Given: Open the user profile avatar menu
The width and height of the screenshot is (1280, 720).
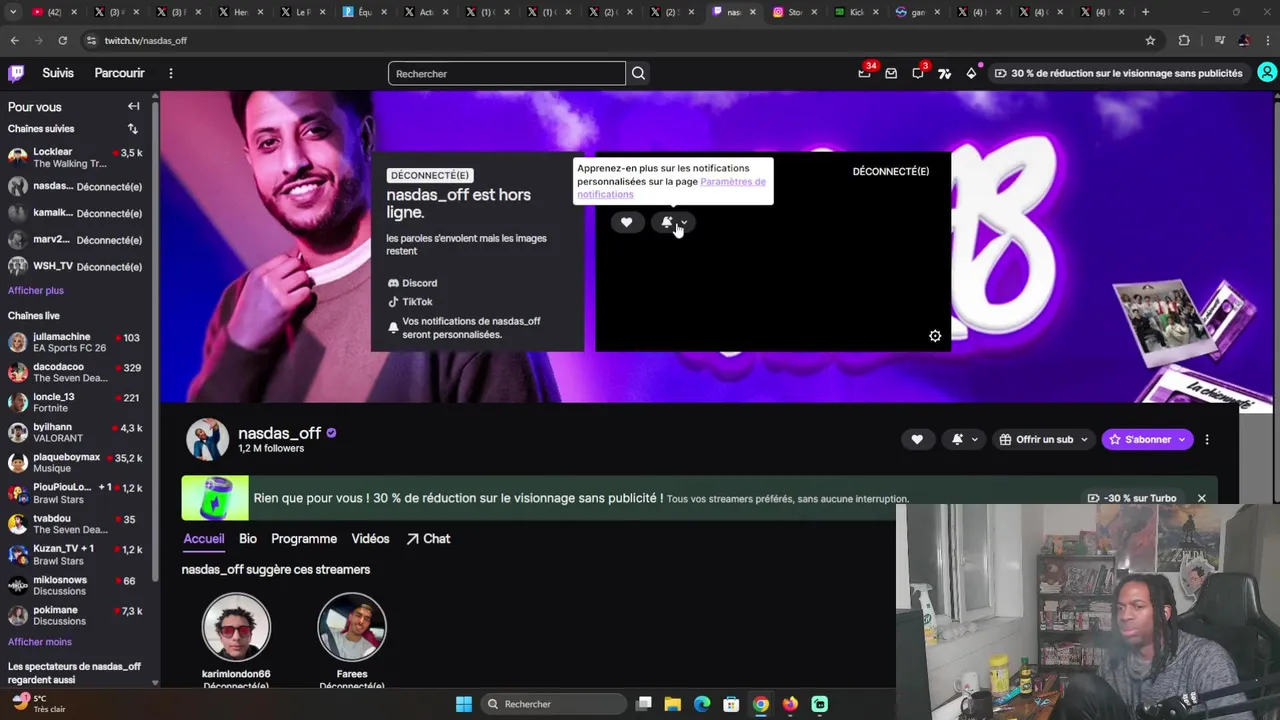Looking at the screenshot, I should click(1267, 73).
